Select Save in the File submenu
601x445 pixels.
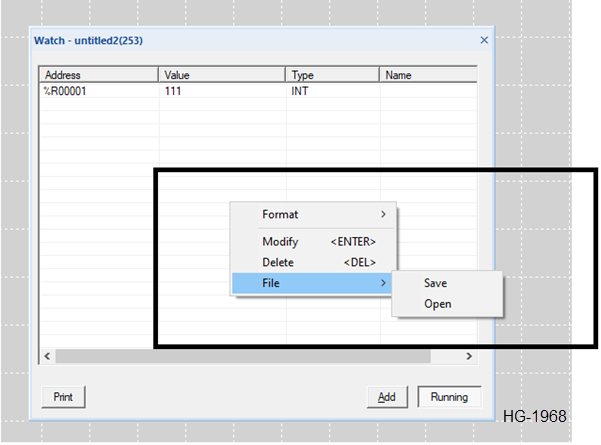coord(436,284)
